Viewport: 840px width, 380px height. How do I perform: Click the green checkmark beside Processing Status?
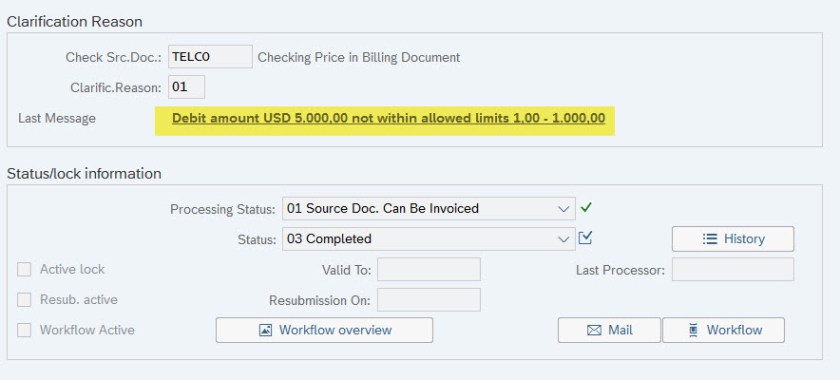[586, 207]
